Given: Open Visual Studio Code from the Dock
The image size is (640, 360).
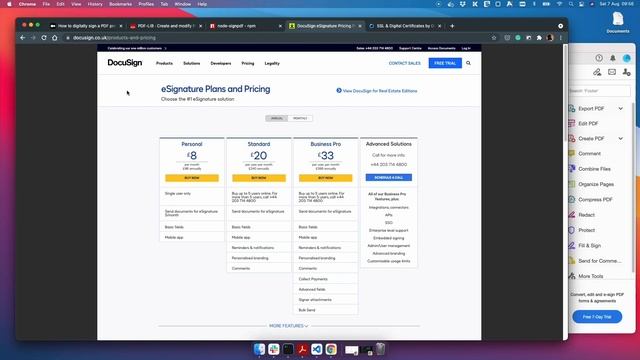Looking at the screenshot, I should click(x=316, y=349).
